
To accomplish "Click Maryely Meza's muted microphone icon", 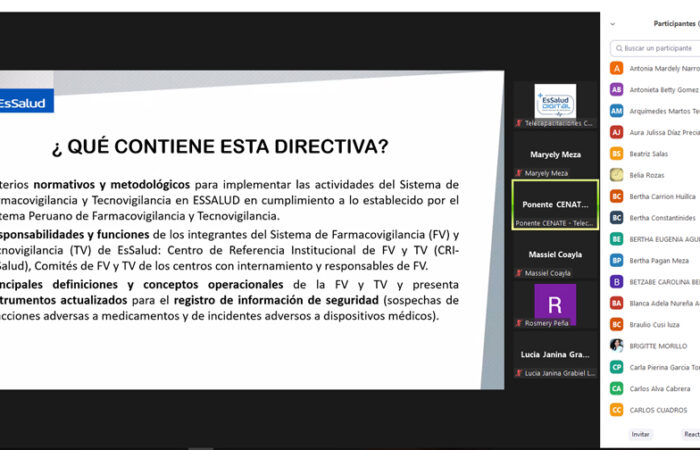I will point(519,173).
